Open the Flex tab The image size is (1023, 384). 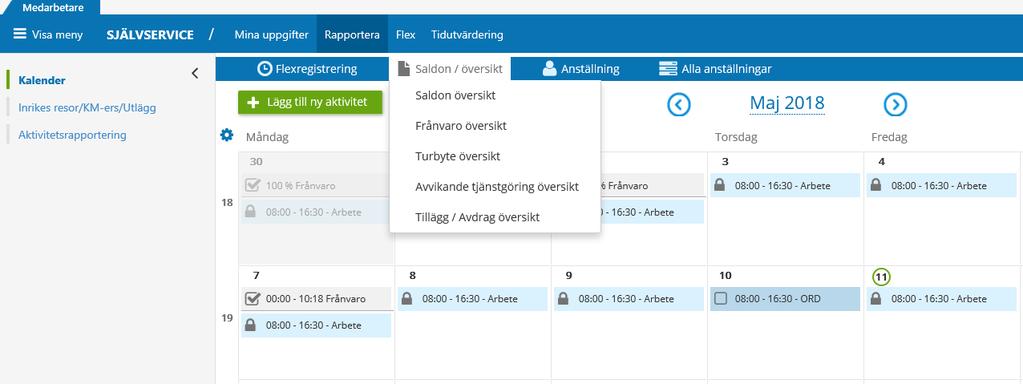tap(406, 35)
